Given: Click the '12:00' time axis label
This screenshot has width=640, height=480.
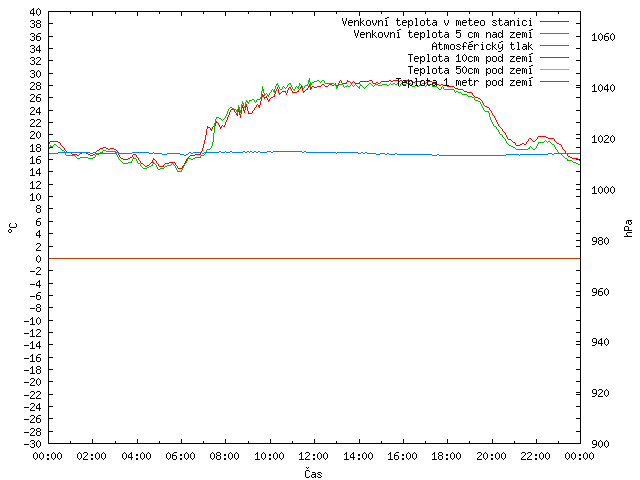Looking at the screenshot, I should (313, 456).
